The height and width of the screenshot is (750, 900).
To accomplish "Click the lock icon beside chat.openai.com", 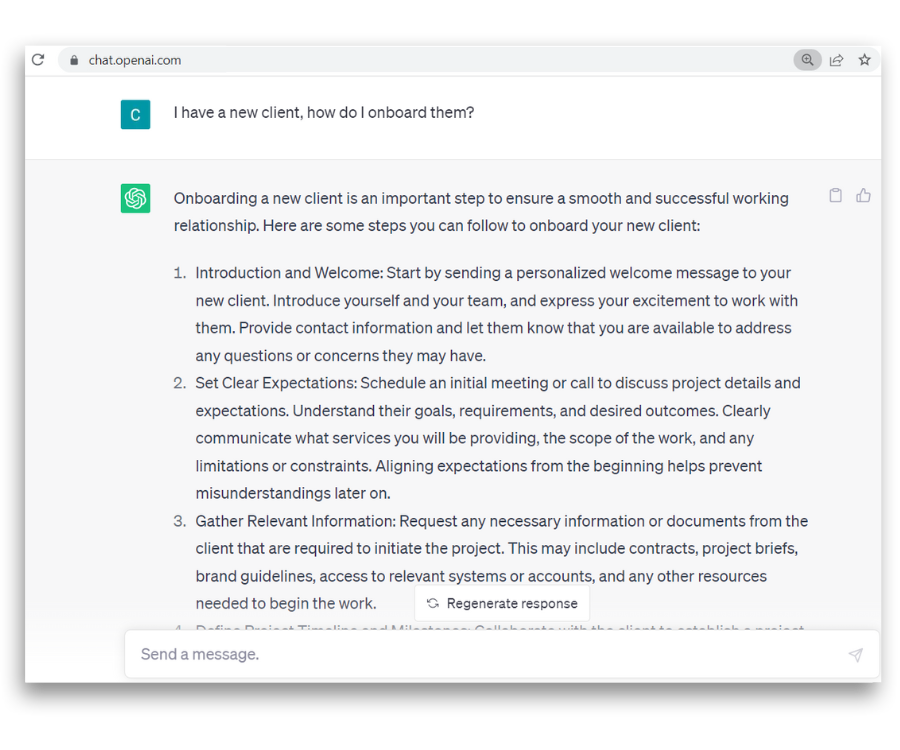I will 74,60.
